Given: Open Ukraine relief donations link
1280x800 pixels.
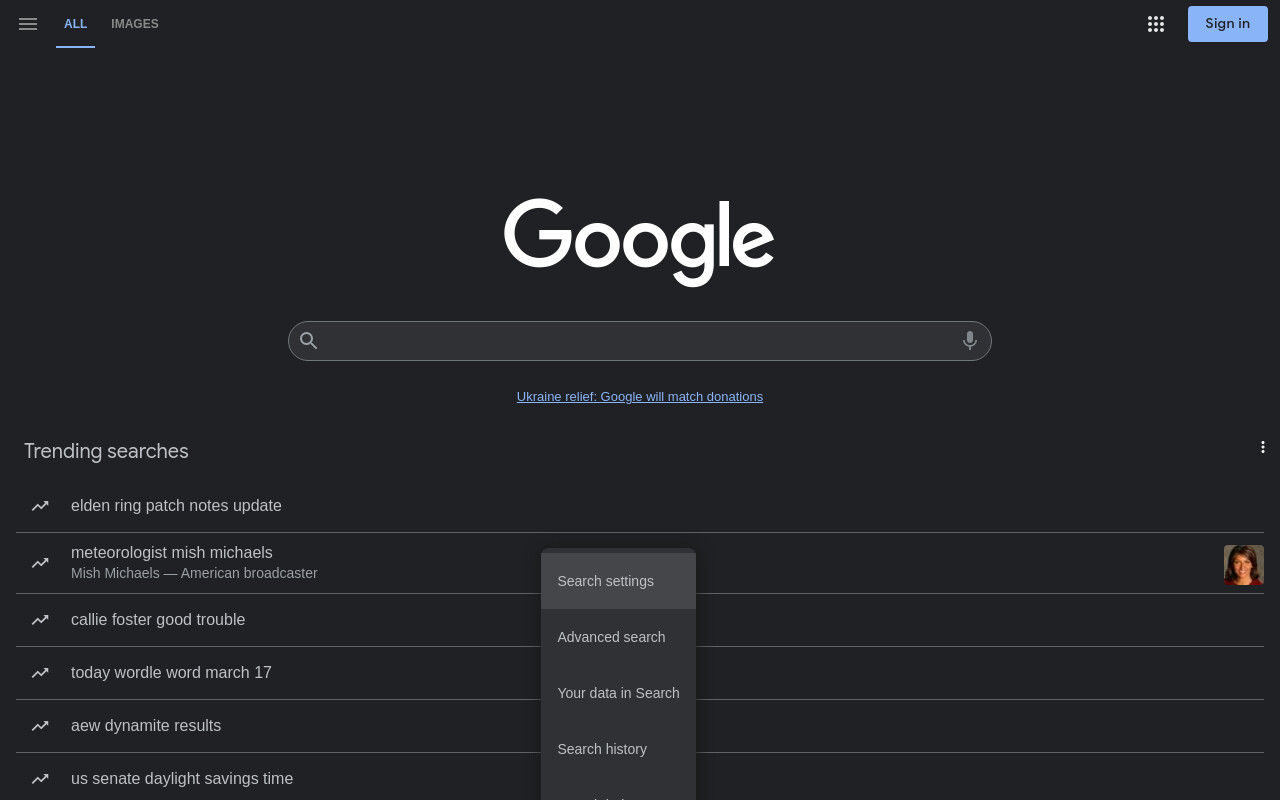Looking at the screenshot, I should 640,397.
